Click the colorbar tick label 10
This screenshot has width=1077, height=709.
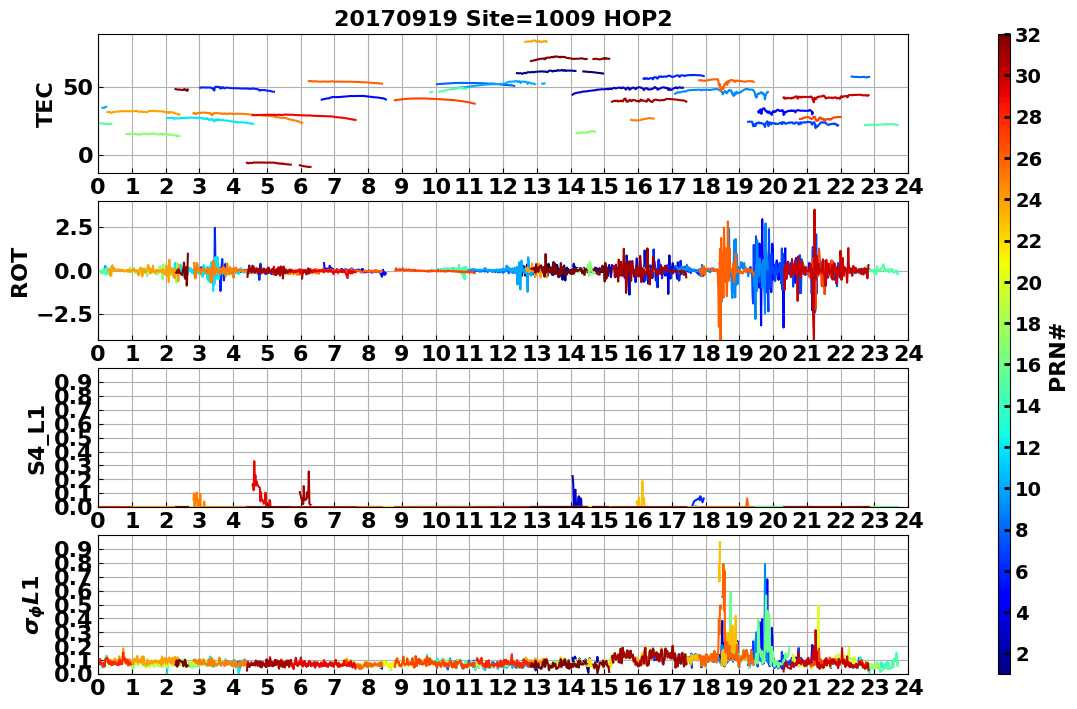tap(1028, 488)
